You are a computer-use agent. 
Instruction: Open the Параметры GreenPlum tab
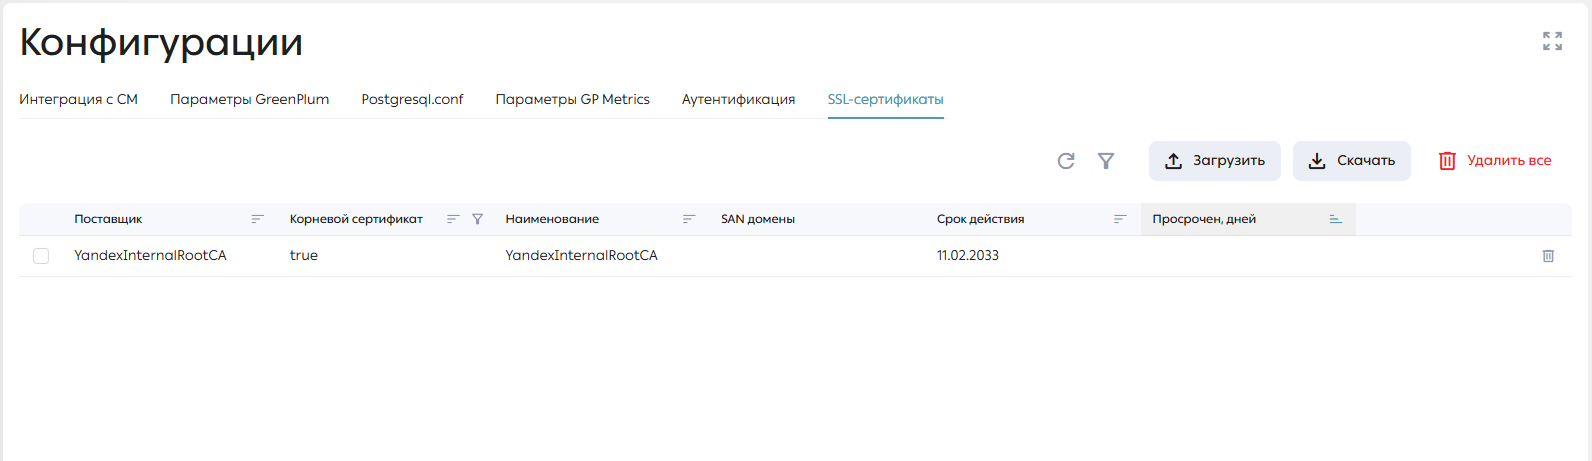(x=250, y=99)
